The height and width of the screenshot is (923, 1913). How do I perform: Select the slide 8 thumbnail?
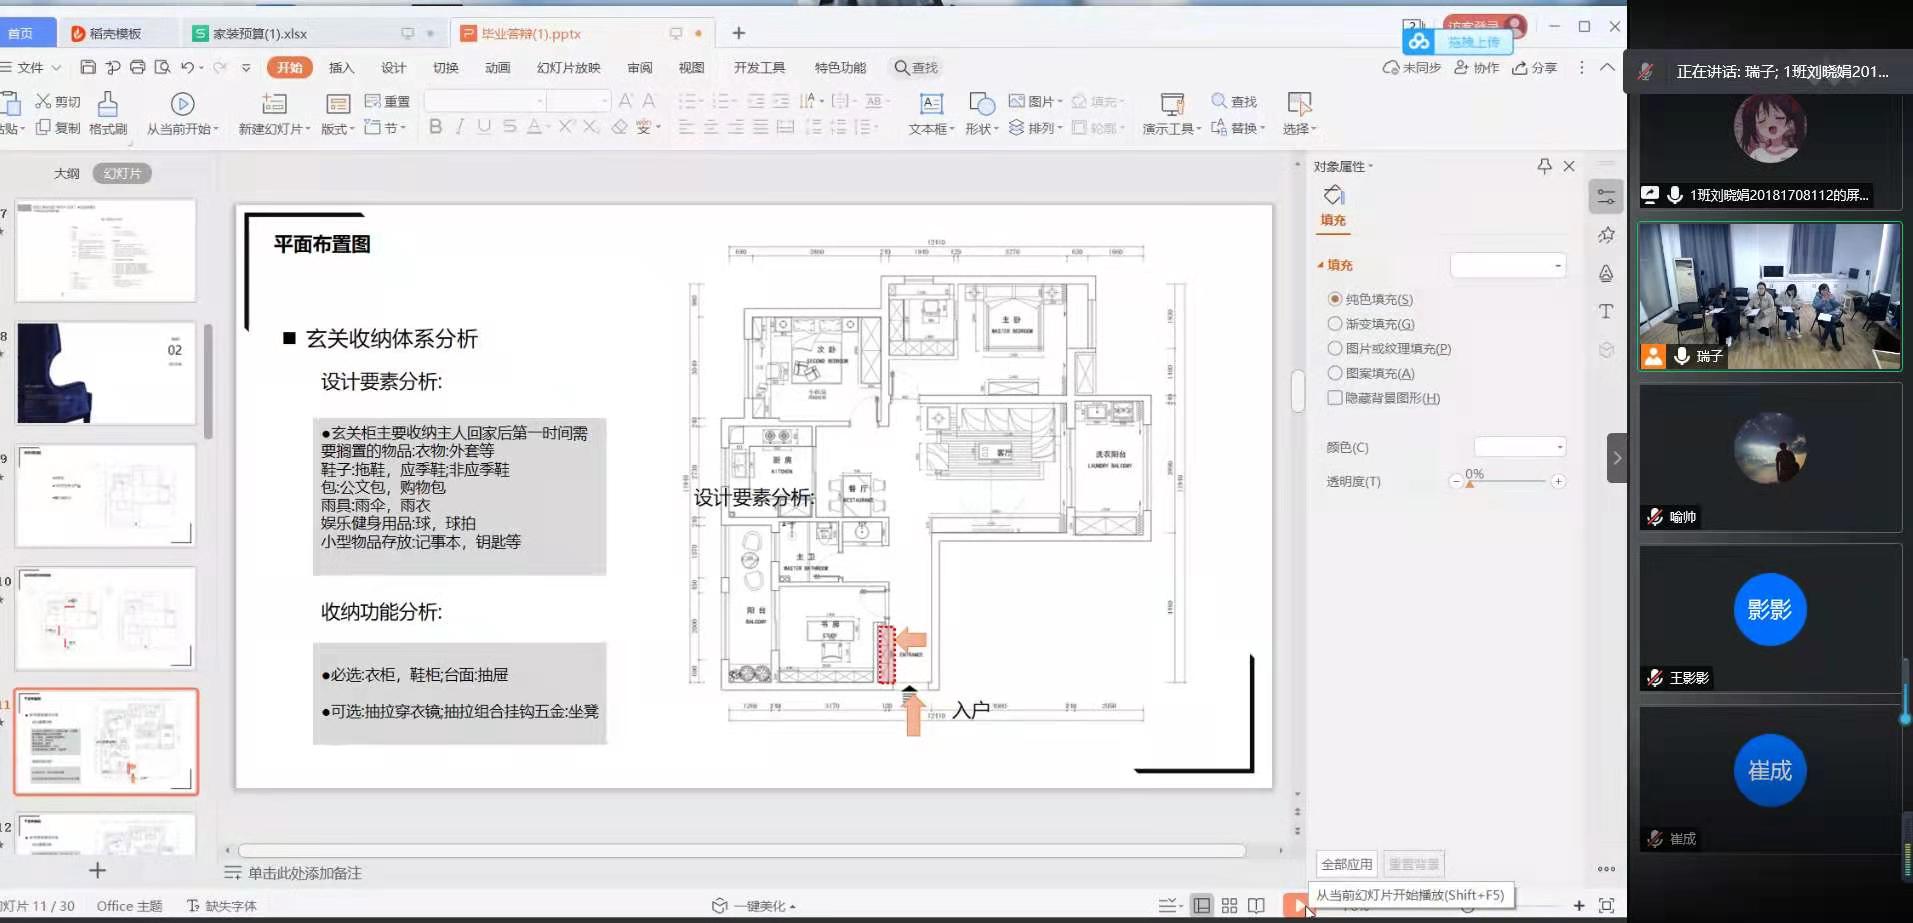pos(105,373)
